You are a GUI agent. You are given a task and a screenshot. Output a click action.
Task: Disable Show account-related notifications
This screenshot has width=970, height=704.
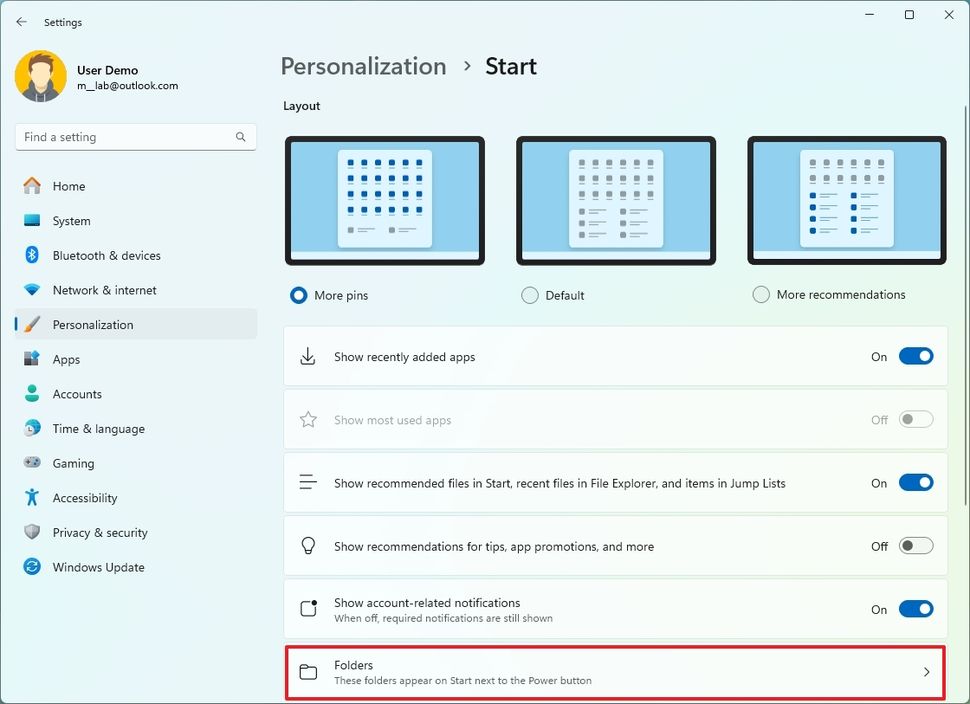pyautogui.click(x=916, y=609)
